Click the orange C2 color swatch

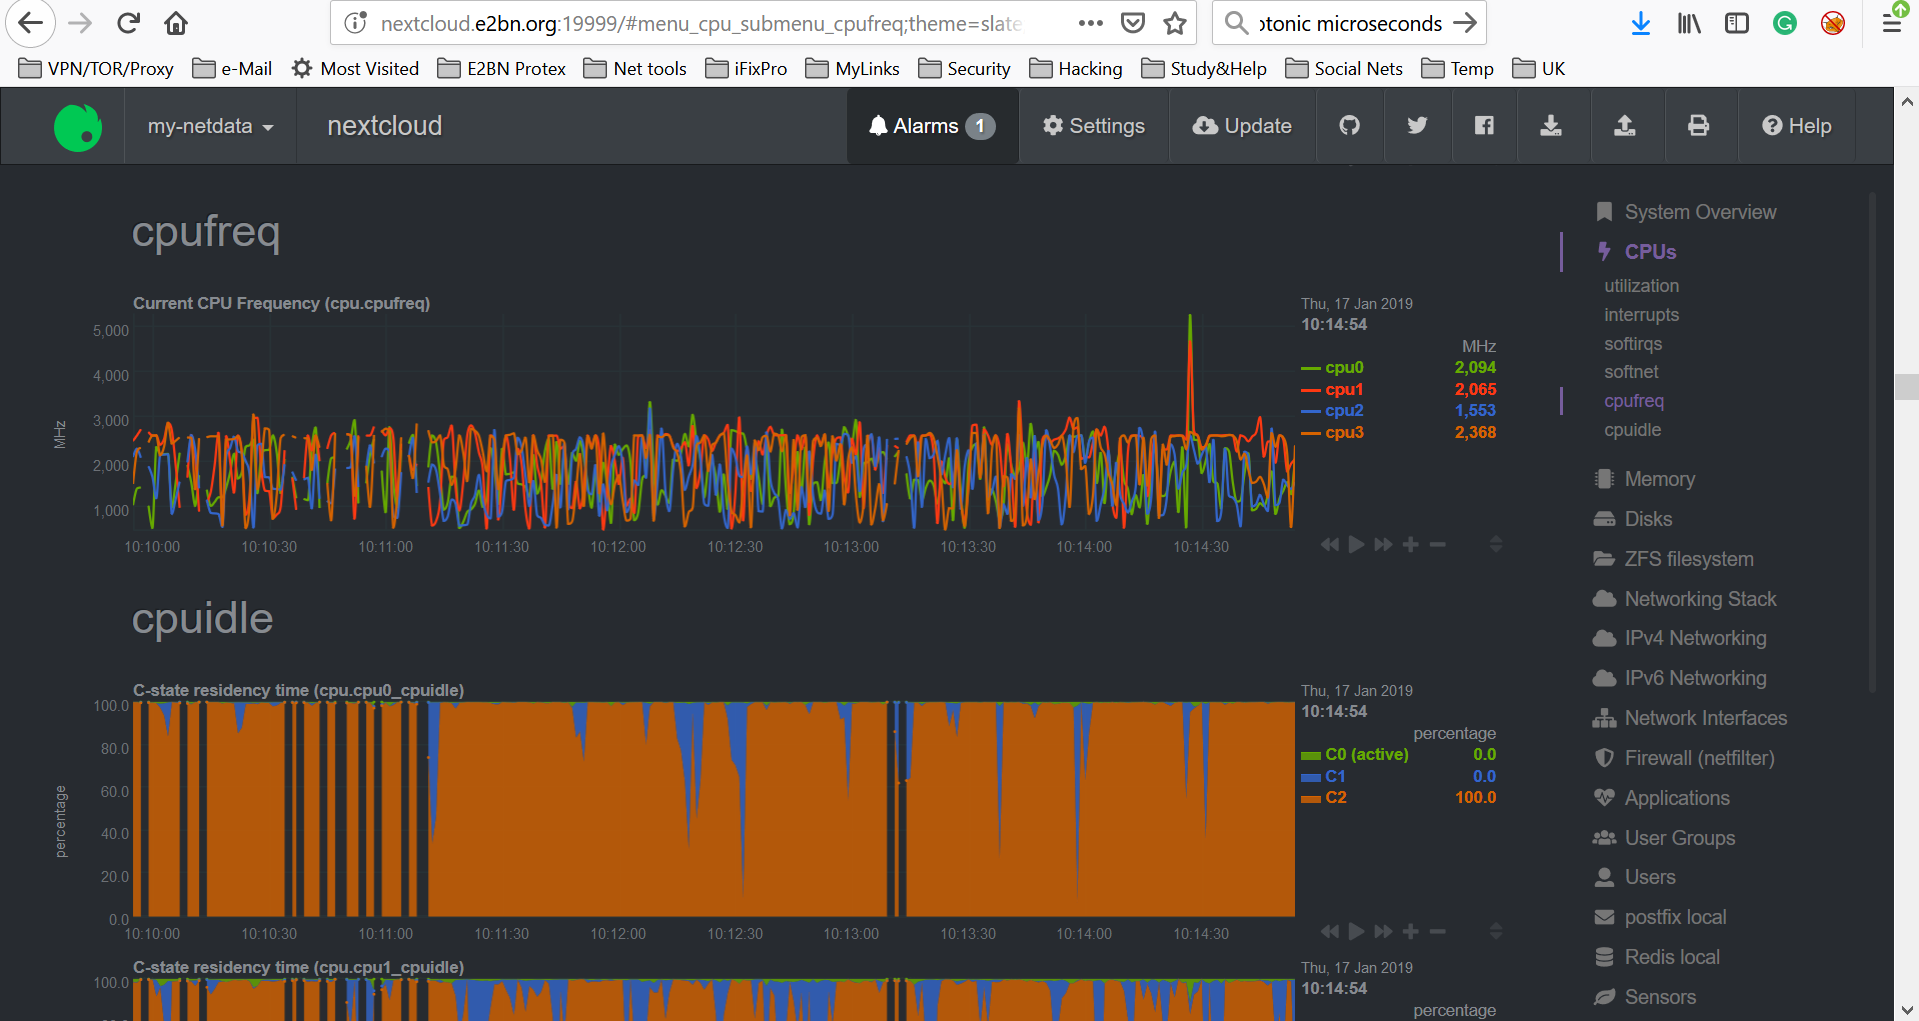coord(1310,797)
